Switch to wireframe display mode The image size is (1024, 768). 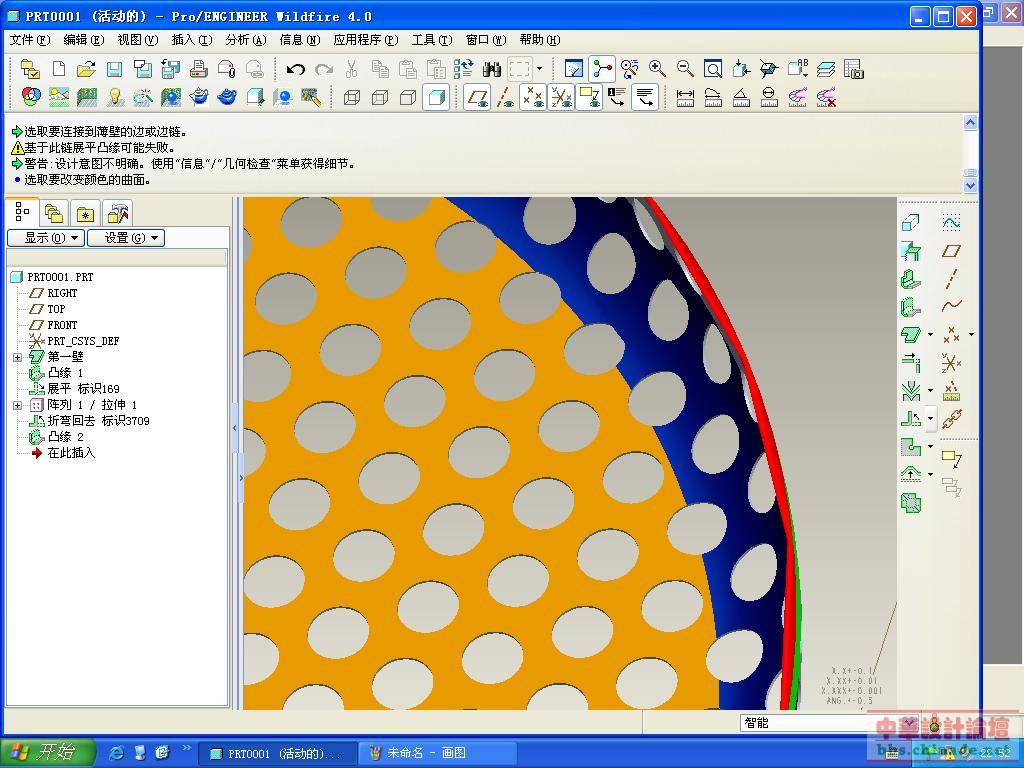point(351,98)
